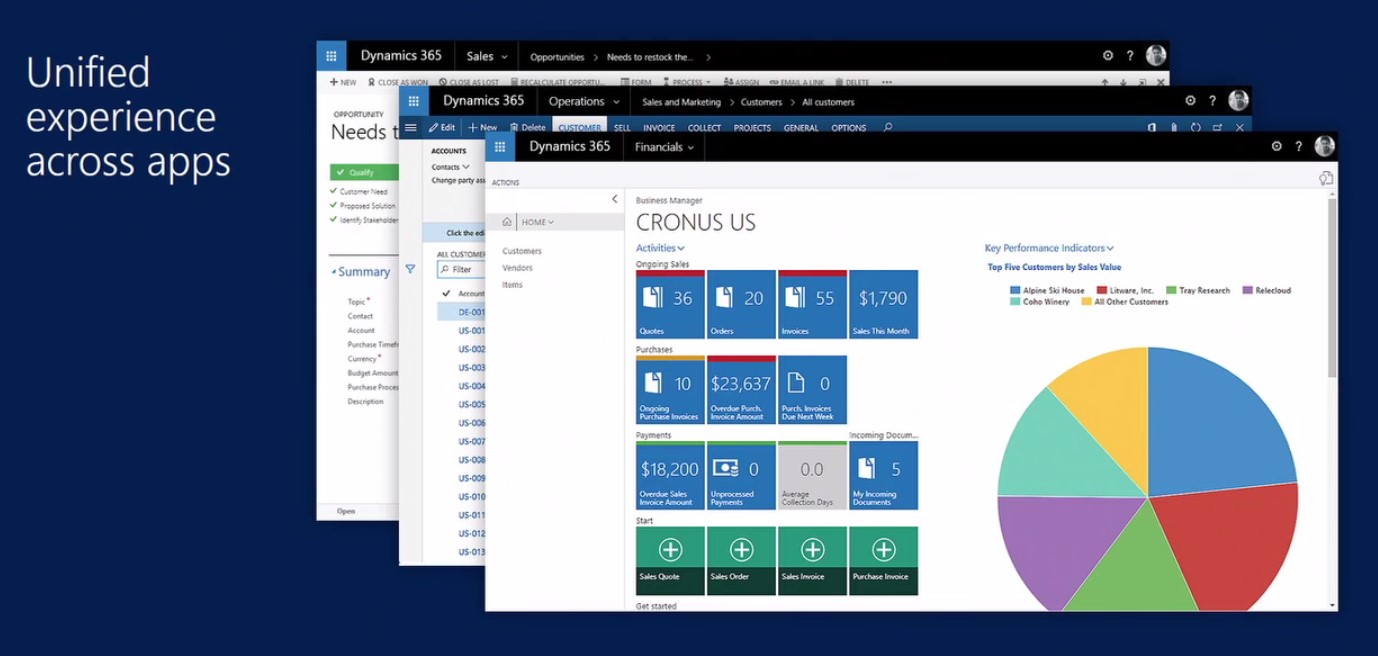Open COLLECT tab in Operations window
The width and height of the screenshot is (1378, 656).
[x=704, y=128]
